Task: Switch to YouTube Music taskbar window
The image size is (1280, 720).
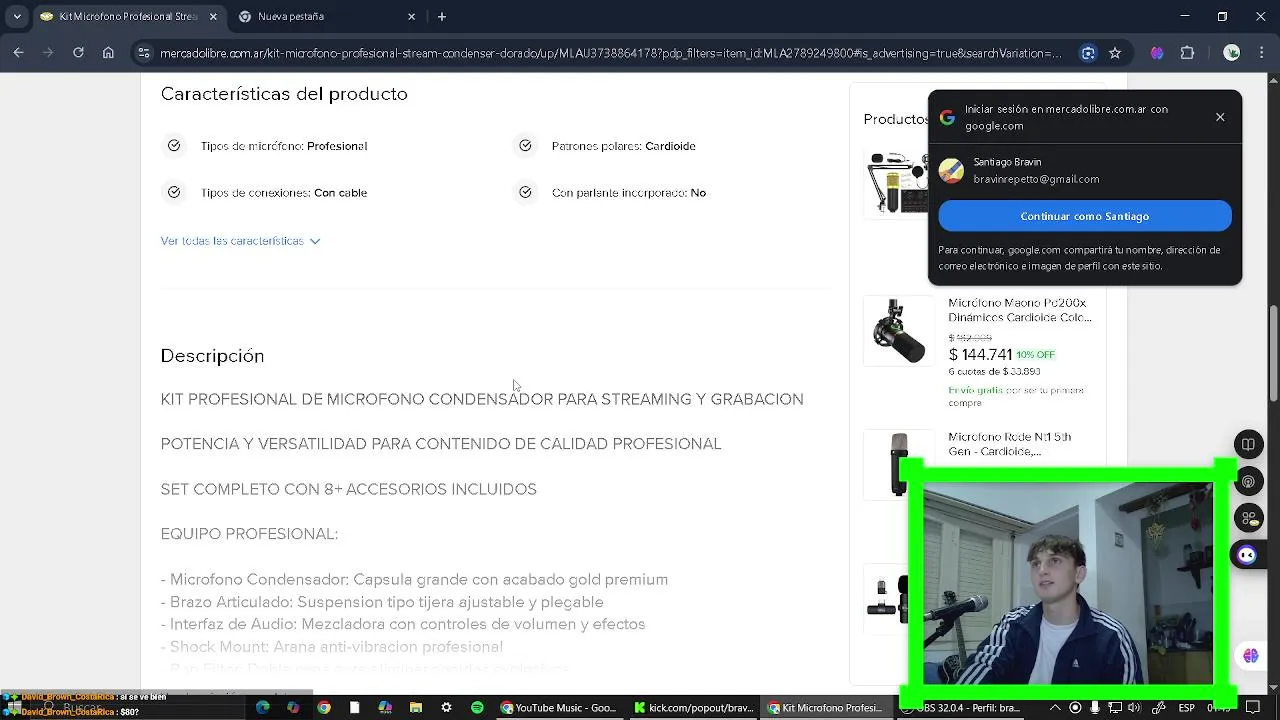Action: pyautogui.click(x=560, y=708)
